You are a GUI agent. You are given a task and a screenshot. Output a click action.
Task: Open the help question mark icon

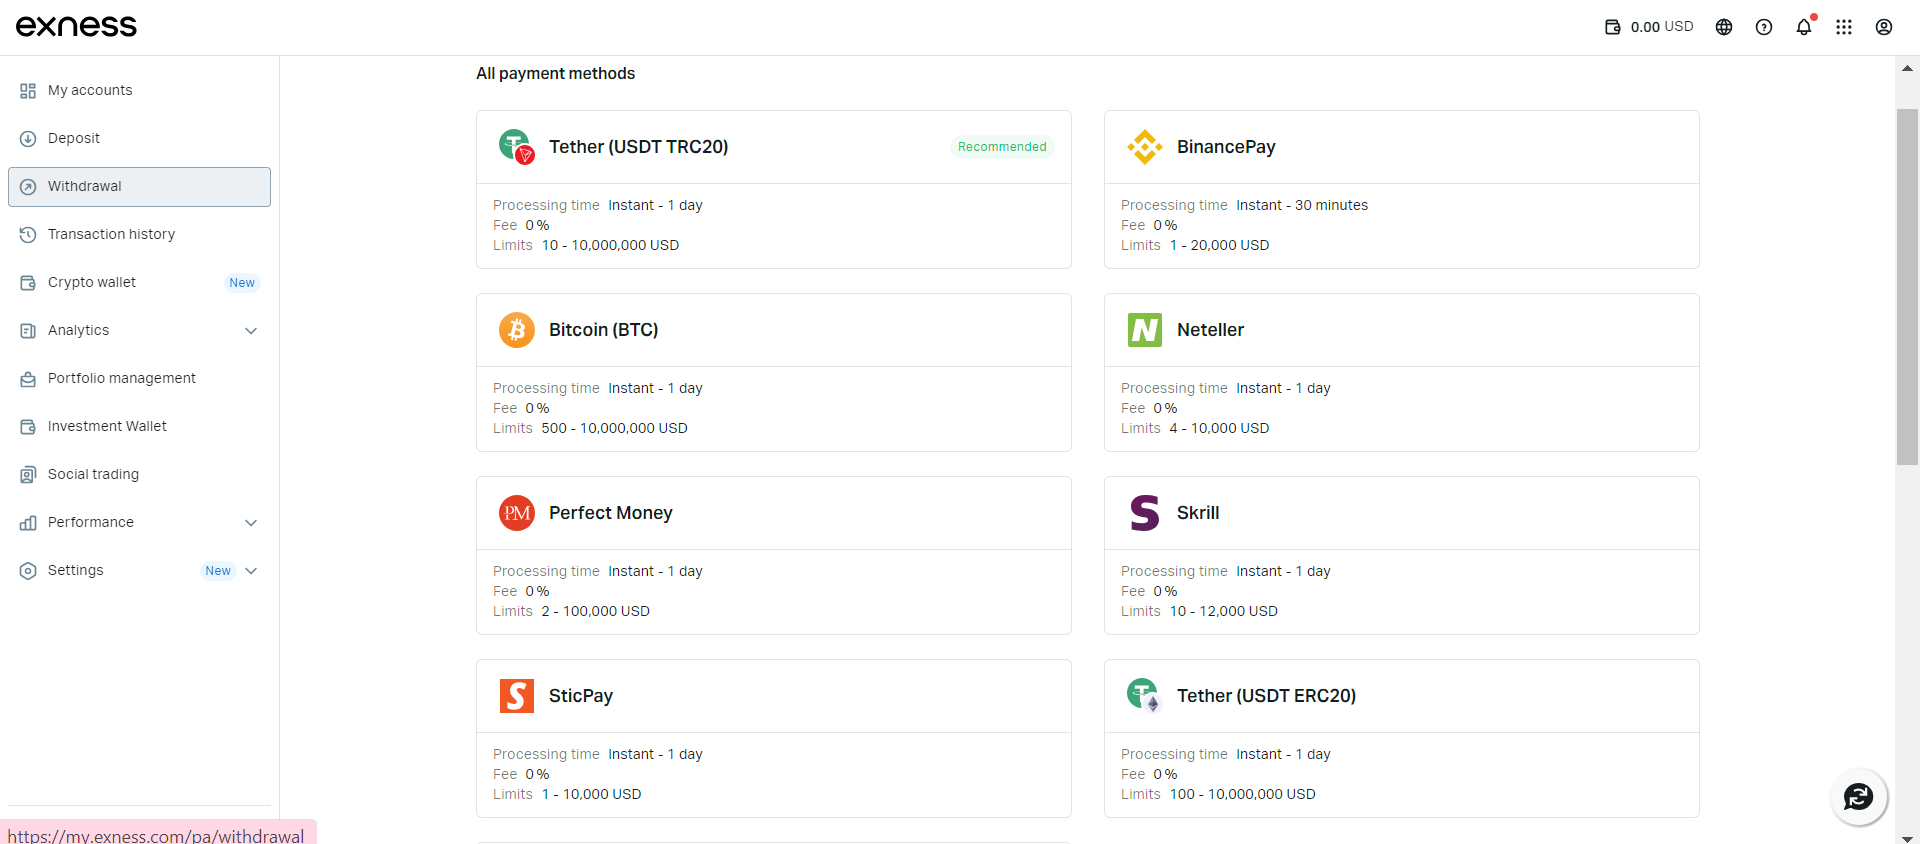(x=1764, y=27)
